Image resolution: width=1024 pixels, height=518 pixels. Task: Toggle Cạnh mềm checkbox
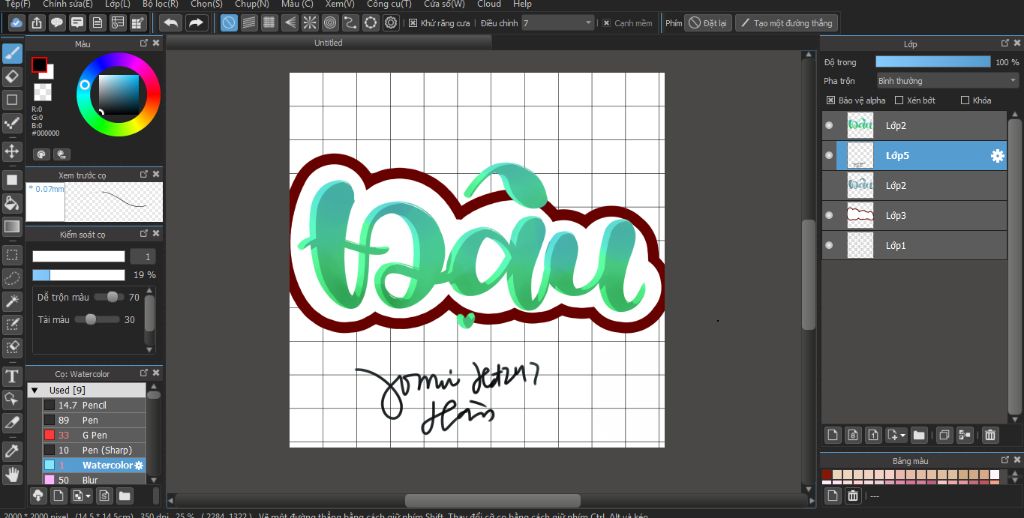point(607,23)
